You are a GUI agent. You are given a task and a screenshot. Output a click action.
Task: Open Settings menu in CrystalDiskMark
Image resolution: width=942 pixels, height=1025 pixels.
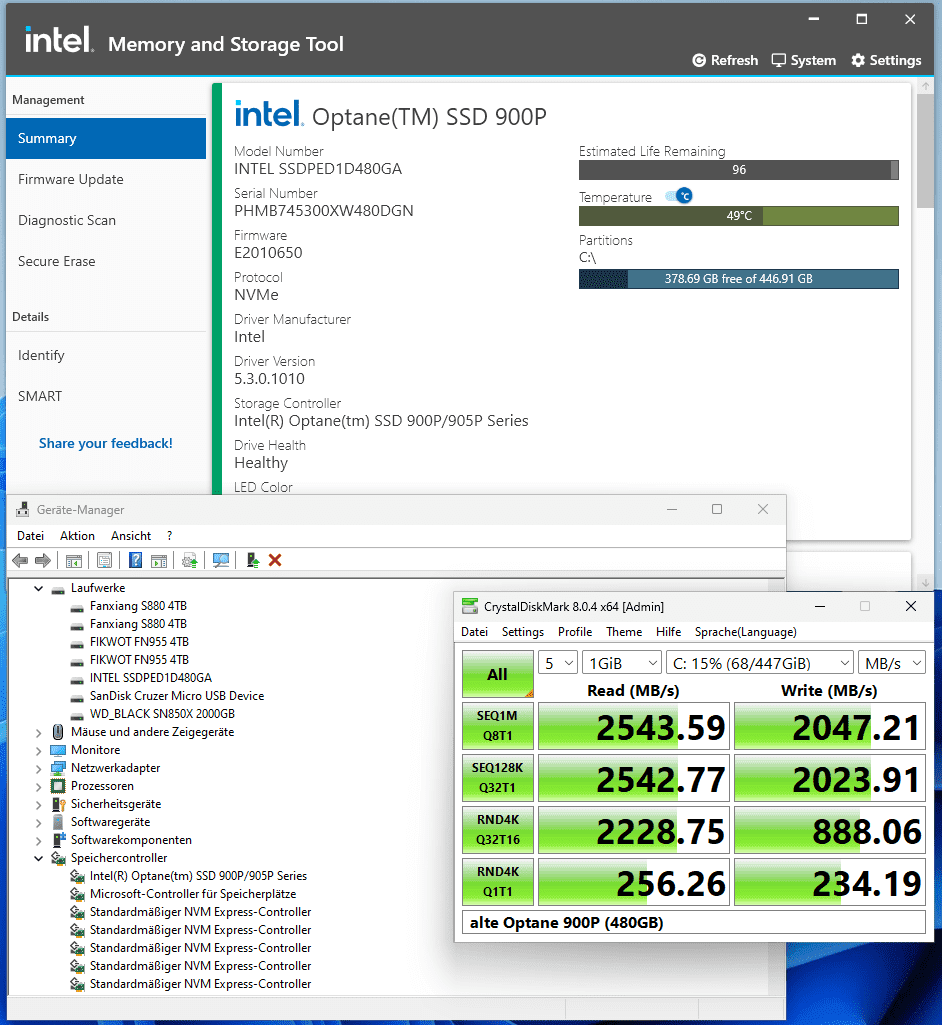coord(522,631)
